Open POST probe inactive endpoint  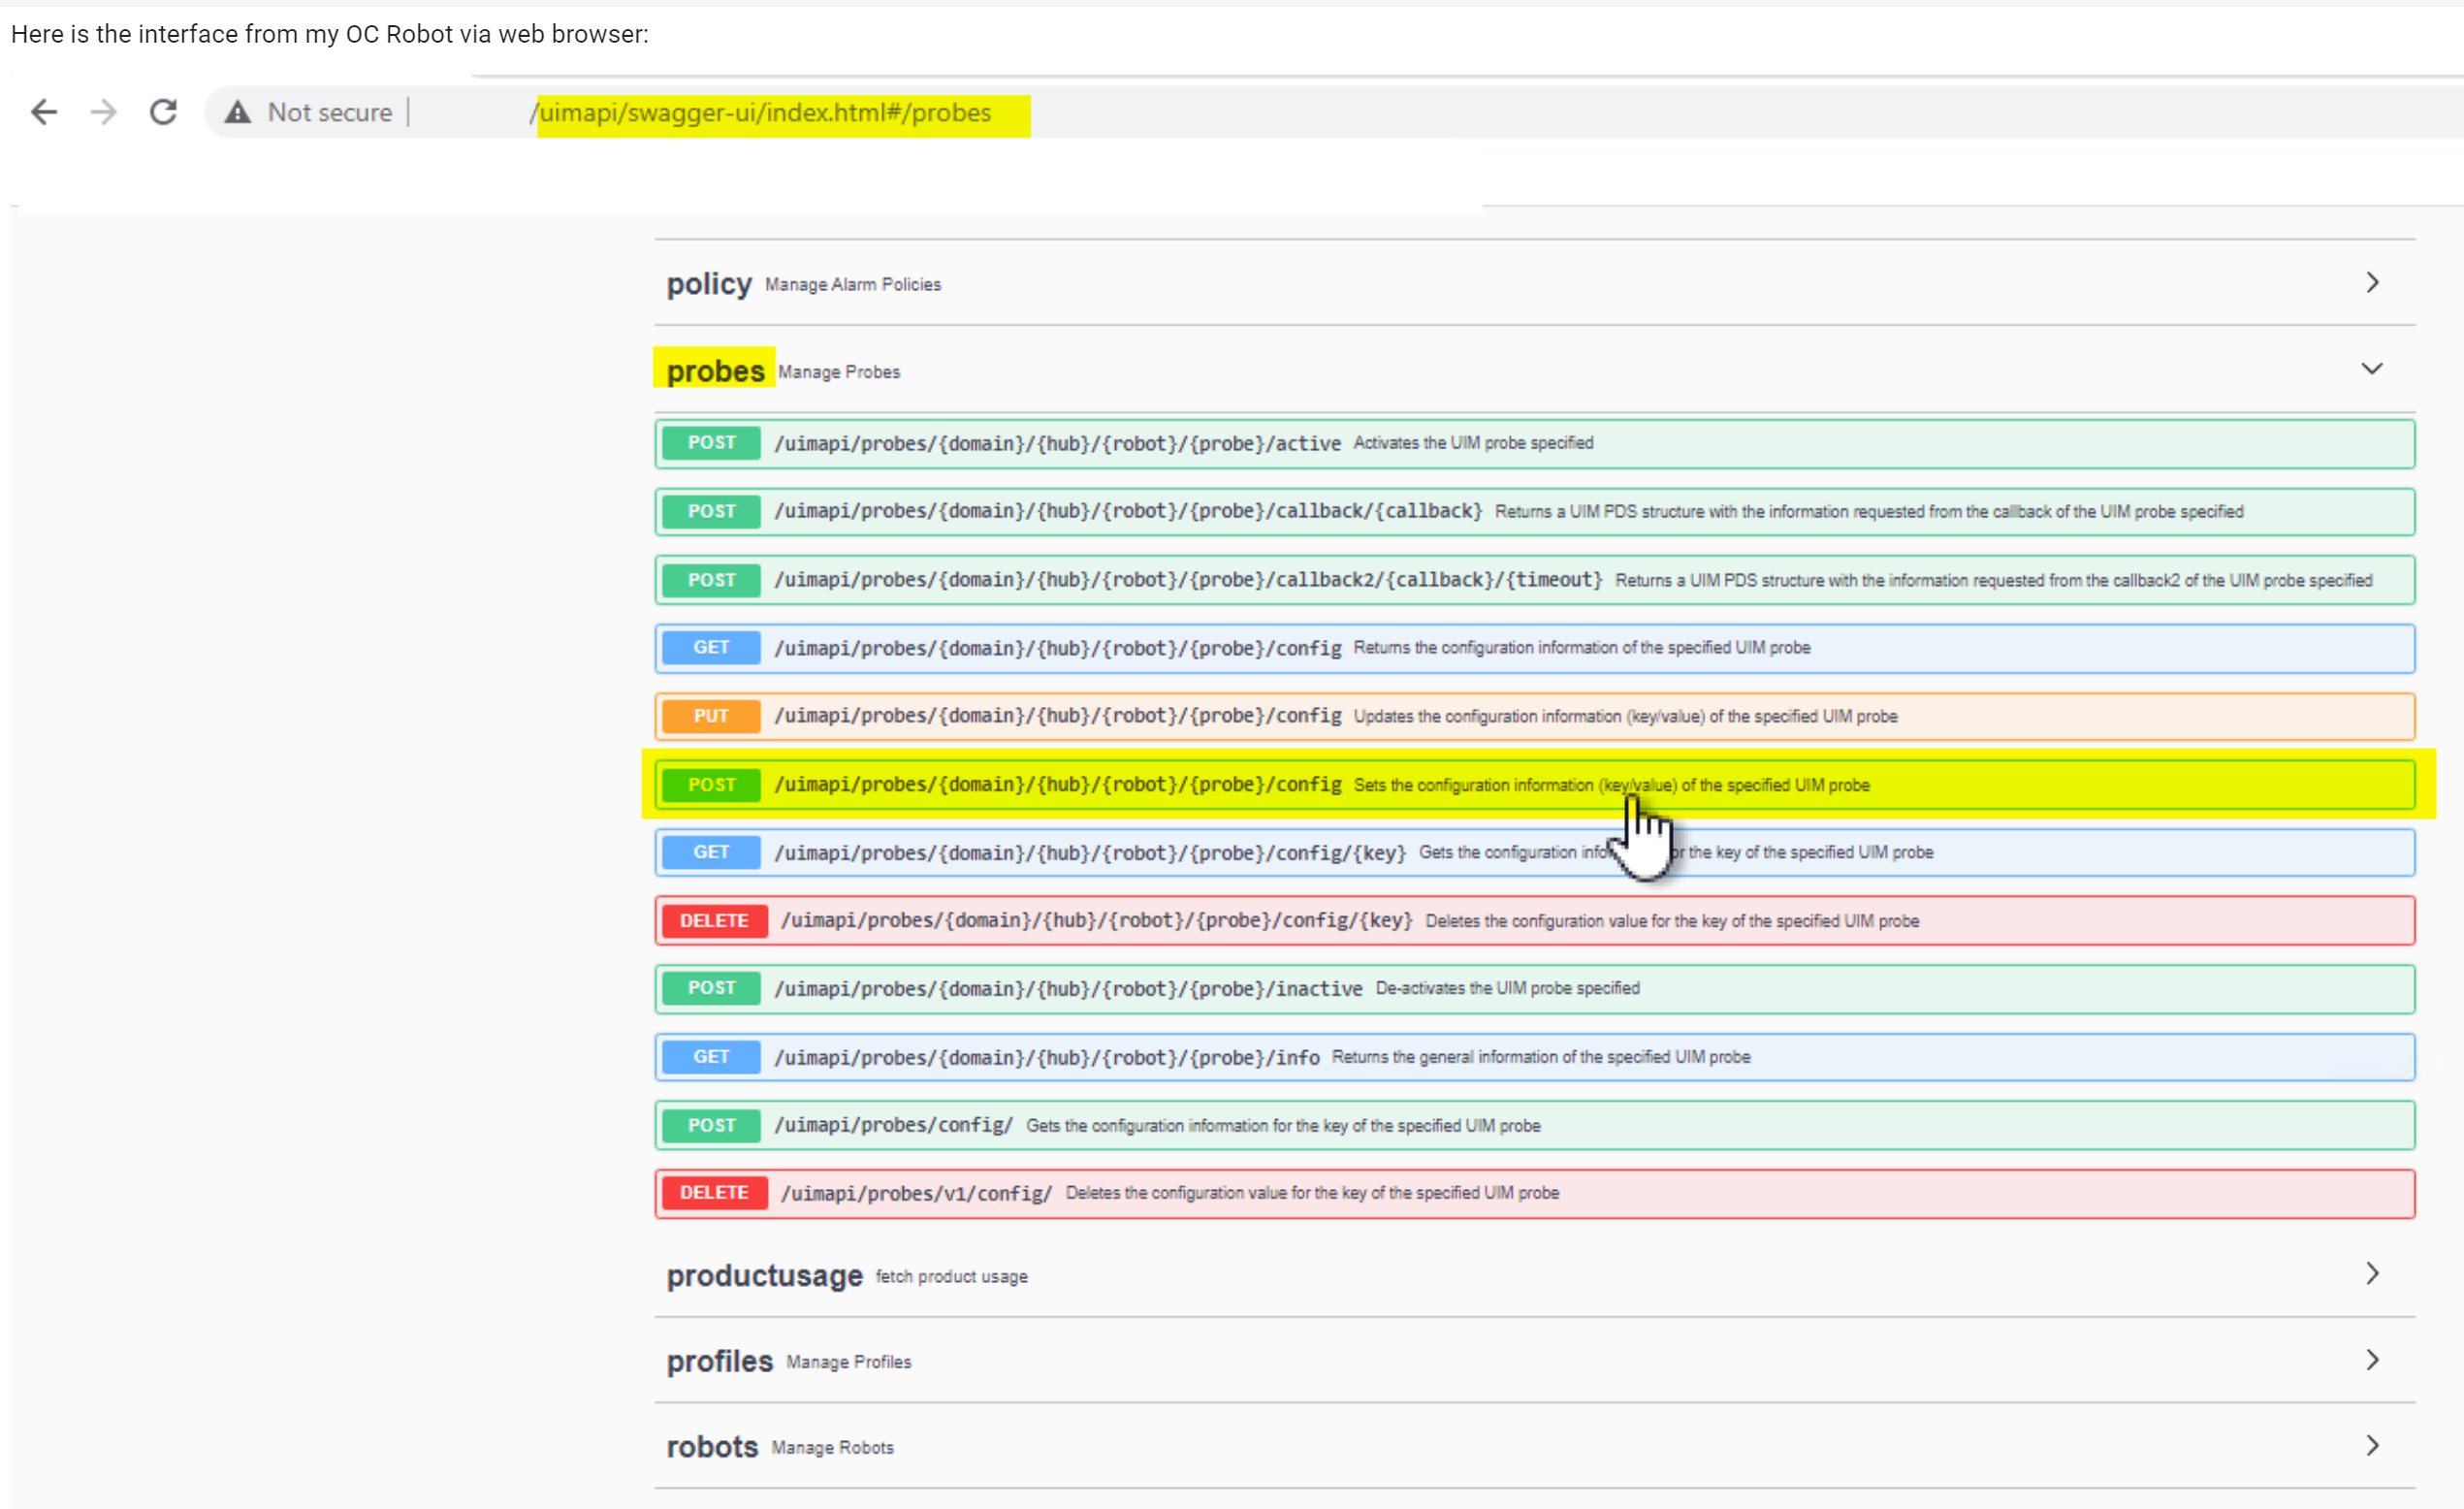[1067, 988]
